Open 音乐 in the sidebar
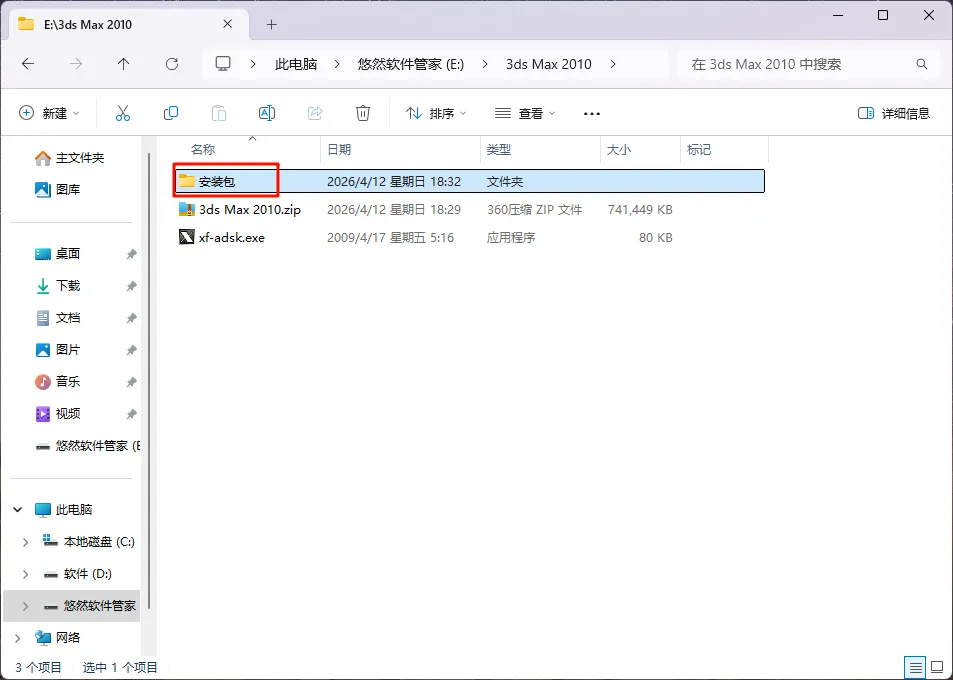This screenshot has width=953, height=680. click(x=57, y=382)
